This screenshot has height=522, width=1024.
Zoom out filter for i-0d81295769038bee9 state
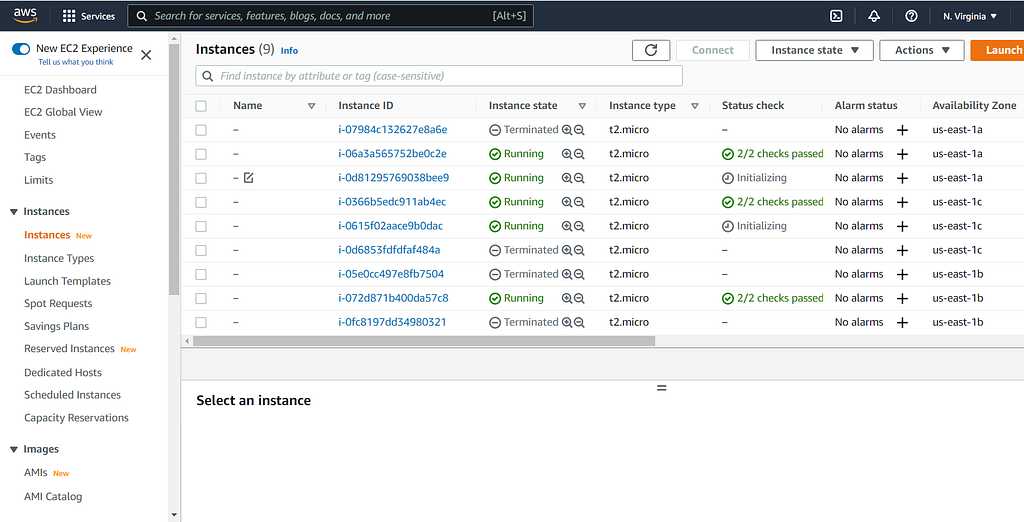click(x=579, y=178)
